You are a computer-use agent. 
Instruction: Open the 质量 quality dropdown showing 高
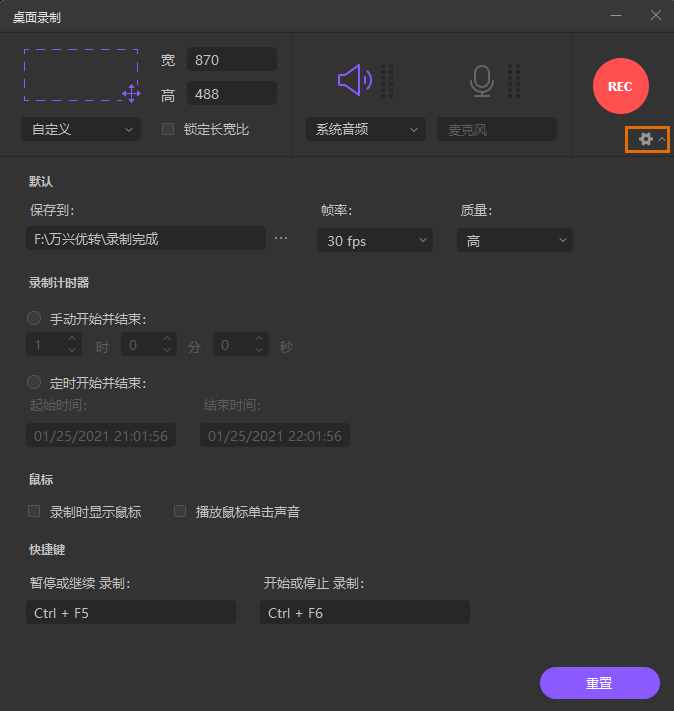[514, 240]
